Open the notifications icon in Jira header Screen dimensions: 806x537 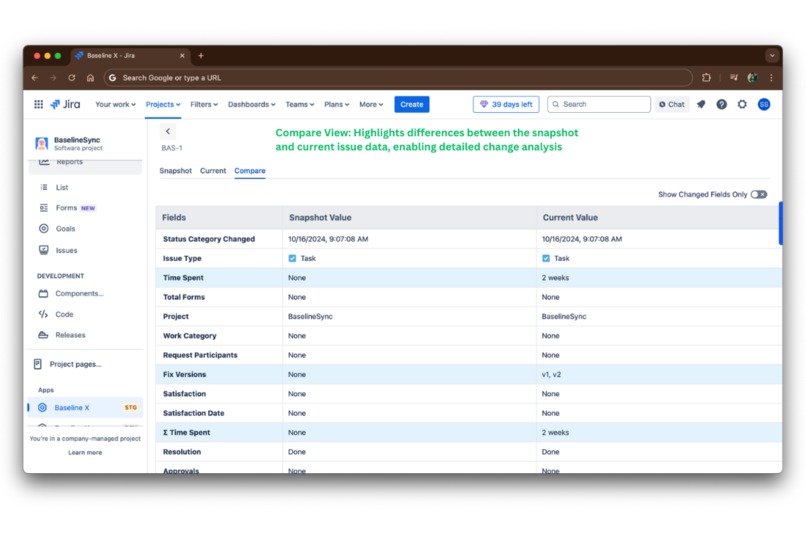tap(701, 104)
